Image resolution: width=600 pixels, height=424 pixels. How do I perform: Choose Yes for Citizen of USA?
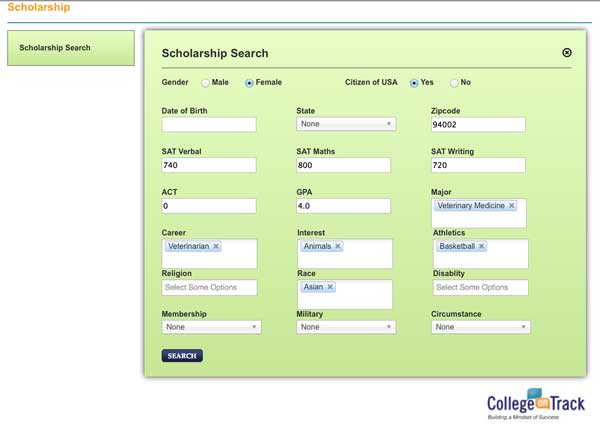[x=413, y=83]
